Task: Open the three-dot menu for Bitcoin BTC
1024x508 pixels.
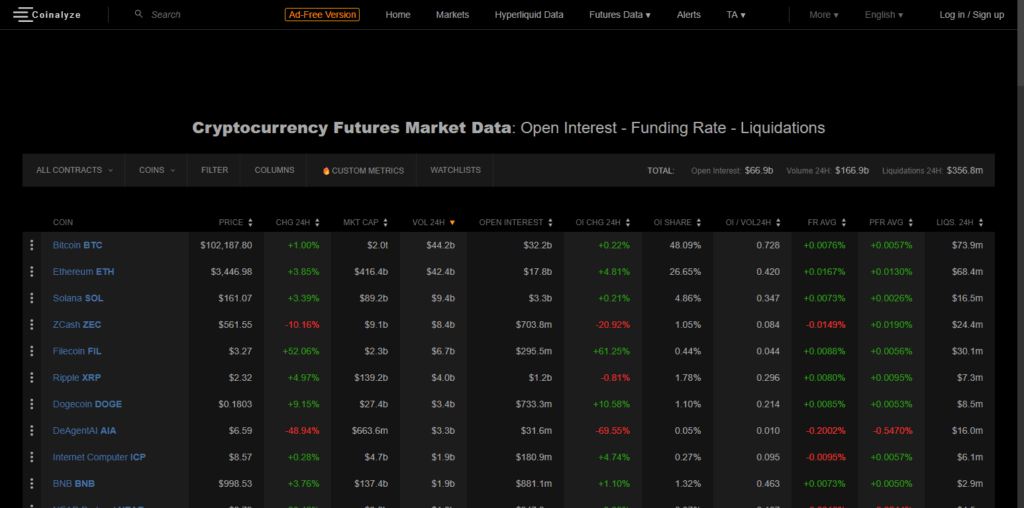Action: 31,245
